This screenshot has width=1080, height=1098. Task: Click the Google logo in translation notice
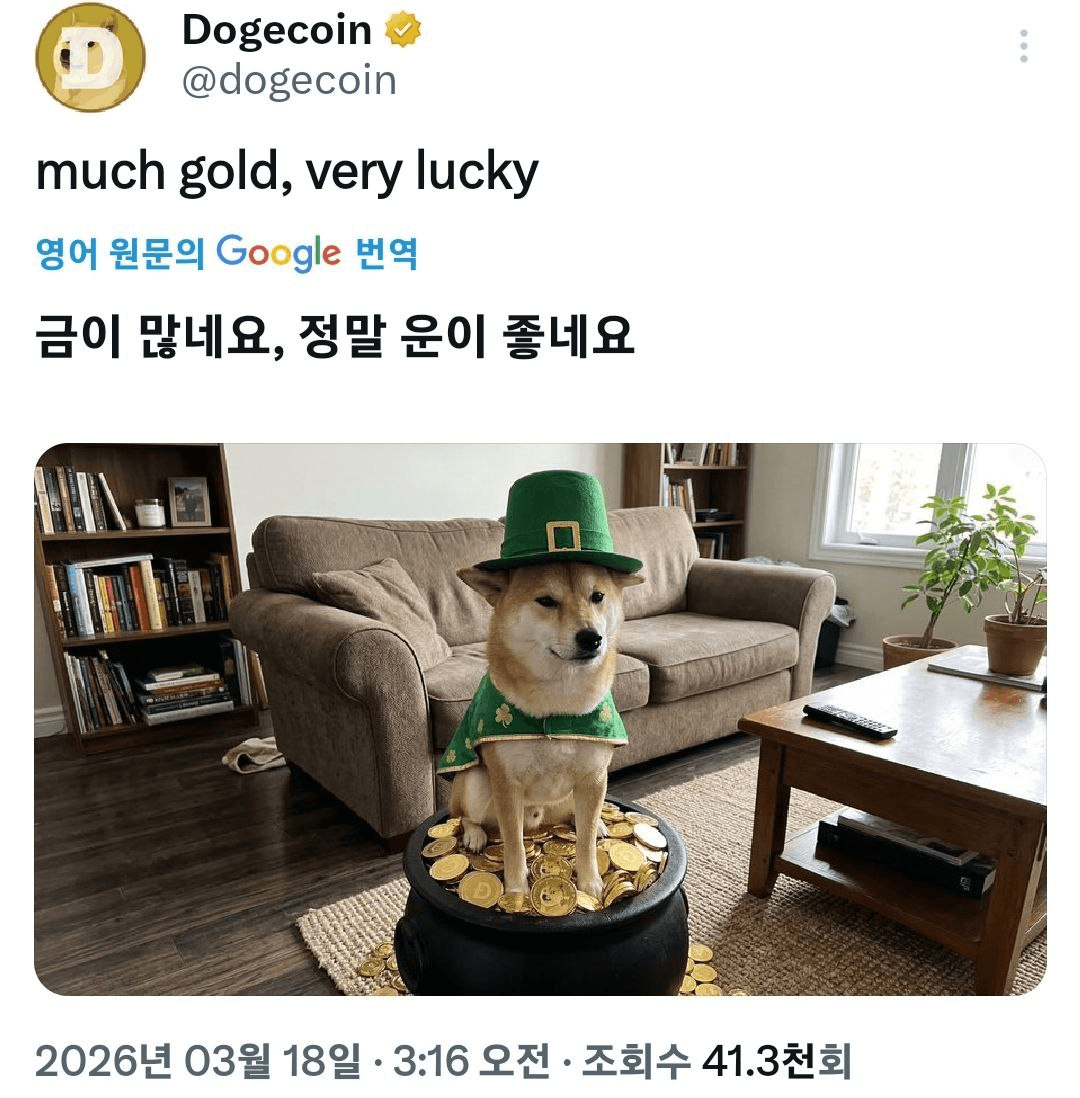pyautogui.click(x=278, y=253)
